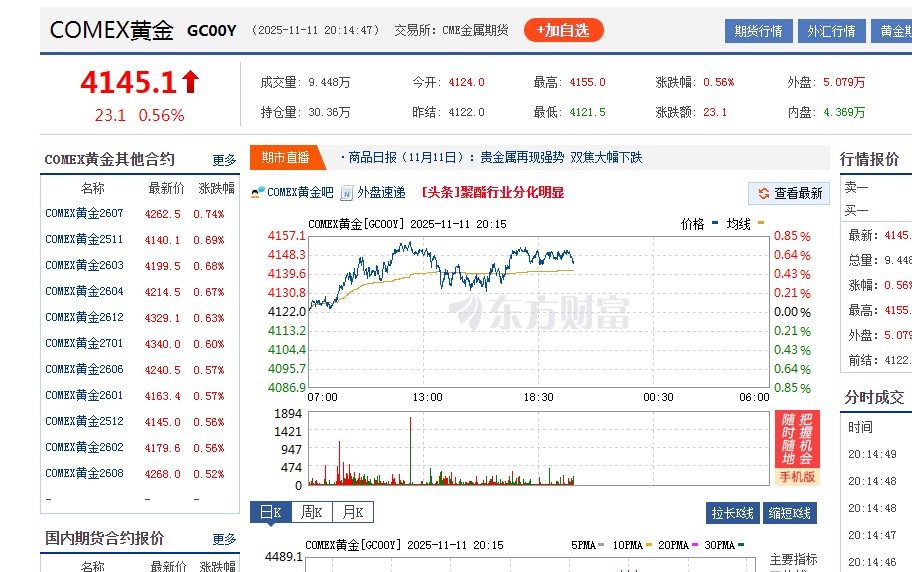
Task: Open contract COMEX黄金2606
Action: pos(84,369)
